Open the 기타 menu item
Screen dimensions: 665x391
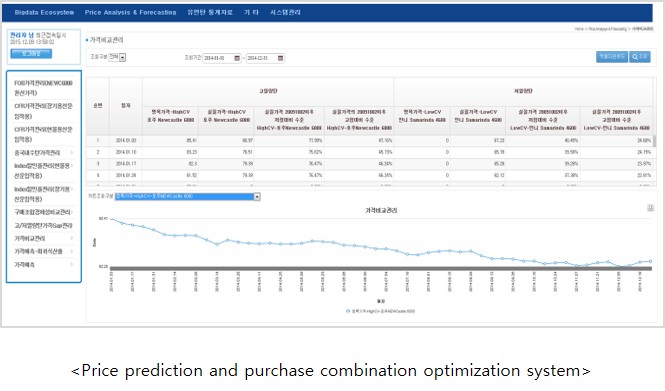(x=251, y=13)
